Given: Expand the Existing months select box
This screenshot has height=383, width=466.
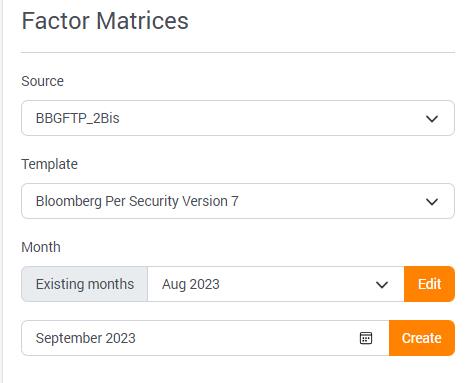Looking at the screenshot, I should [x=276, y=284].
